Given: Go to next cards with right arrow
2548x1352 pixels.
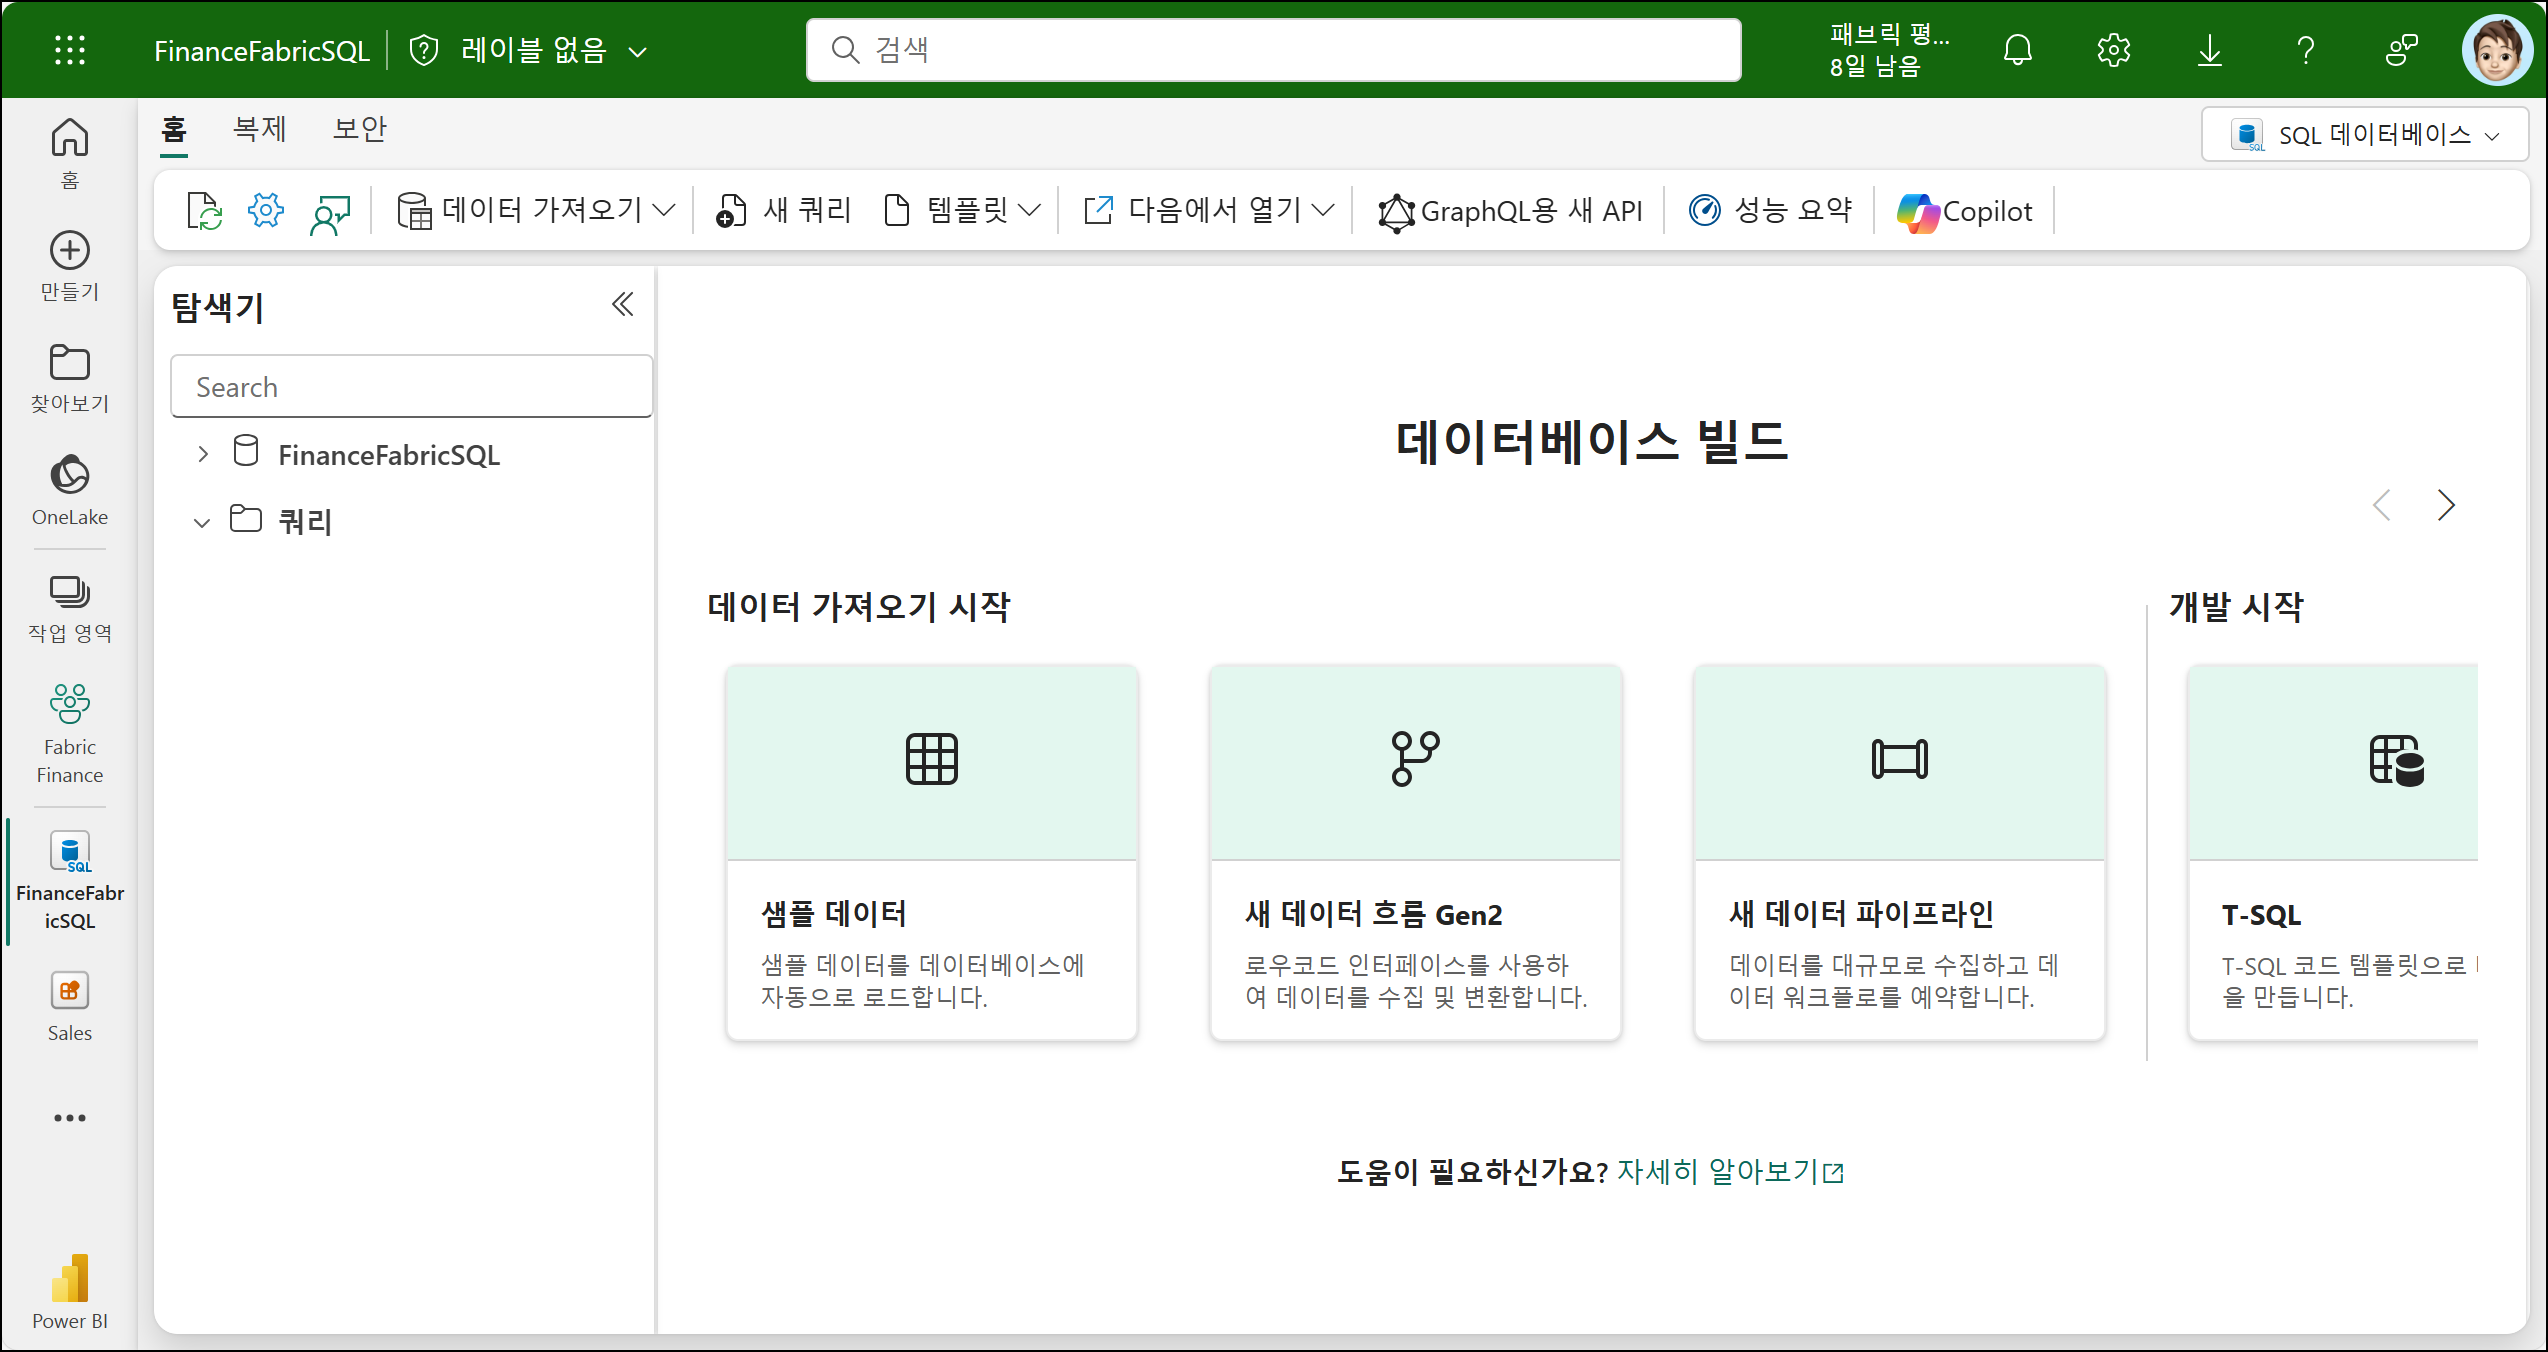Looking at the screenshot, I should point(2446,505).
